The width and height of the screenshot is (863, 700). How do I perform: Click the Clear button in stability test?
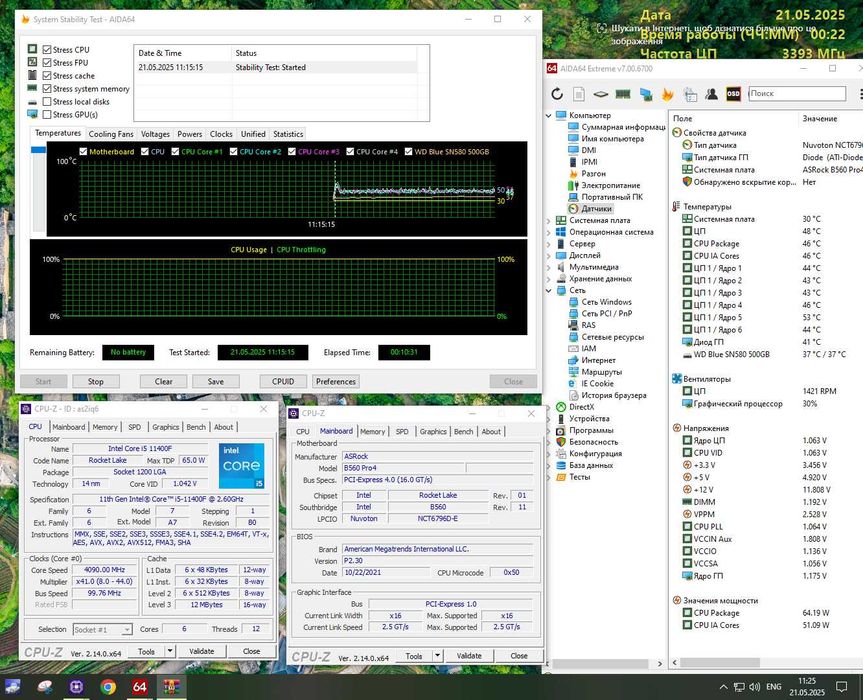[x=163, y=381]
